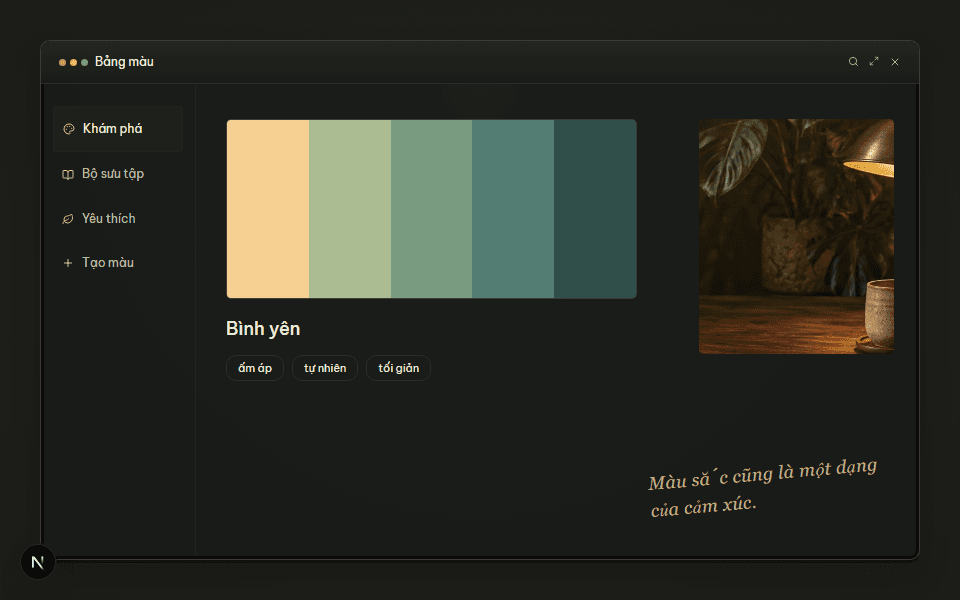Screen dimensions: 960x600
Task: Click the open book icon beside Bộ sưu tập
Action: 68,174
